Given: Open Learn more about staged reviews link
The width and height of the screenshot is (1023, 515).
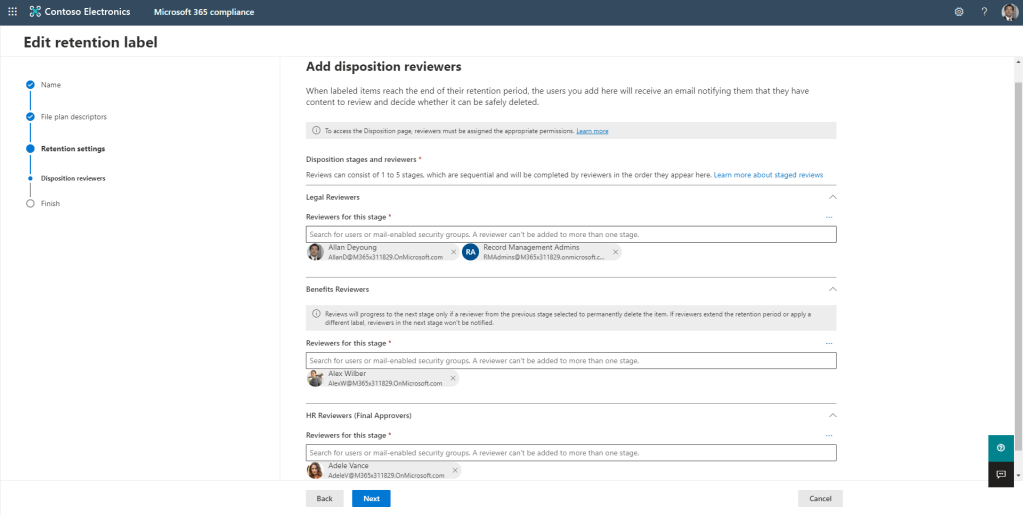Looking at the screenshot, I should (768, 175).
